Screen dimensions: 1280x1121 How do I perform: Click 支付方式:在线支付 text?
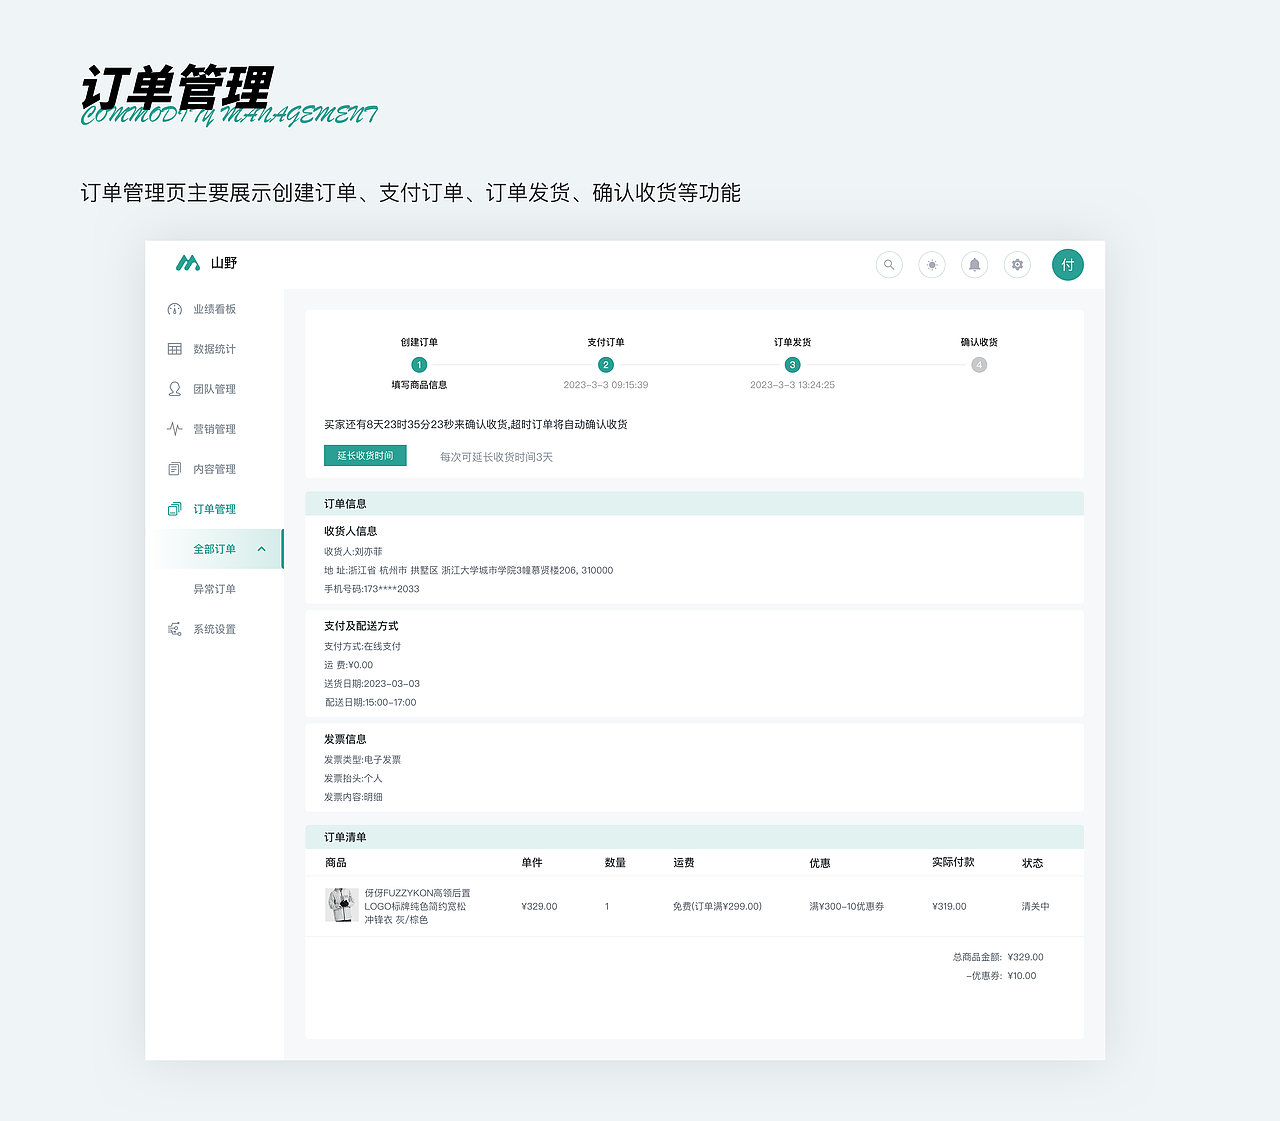coord(362,647)
